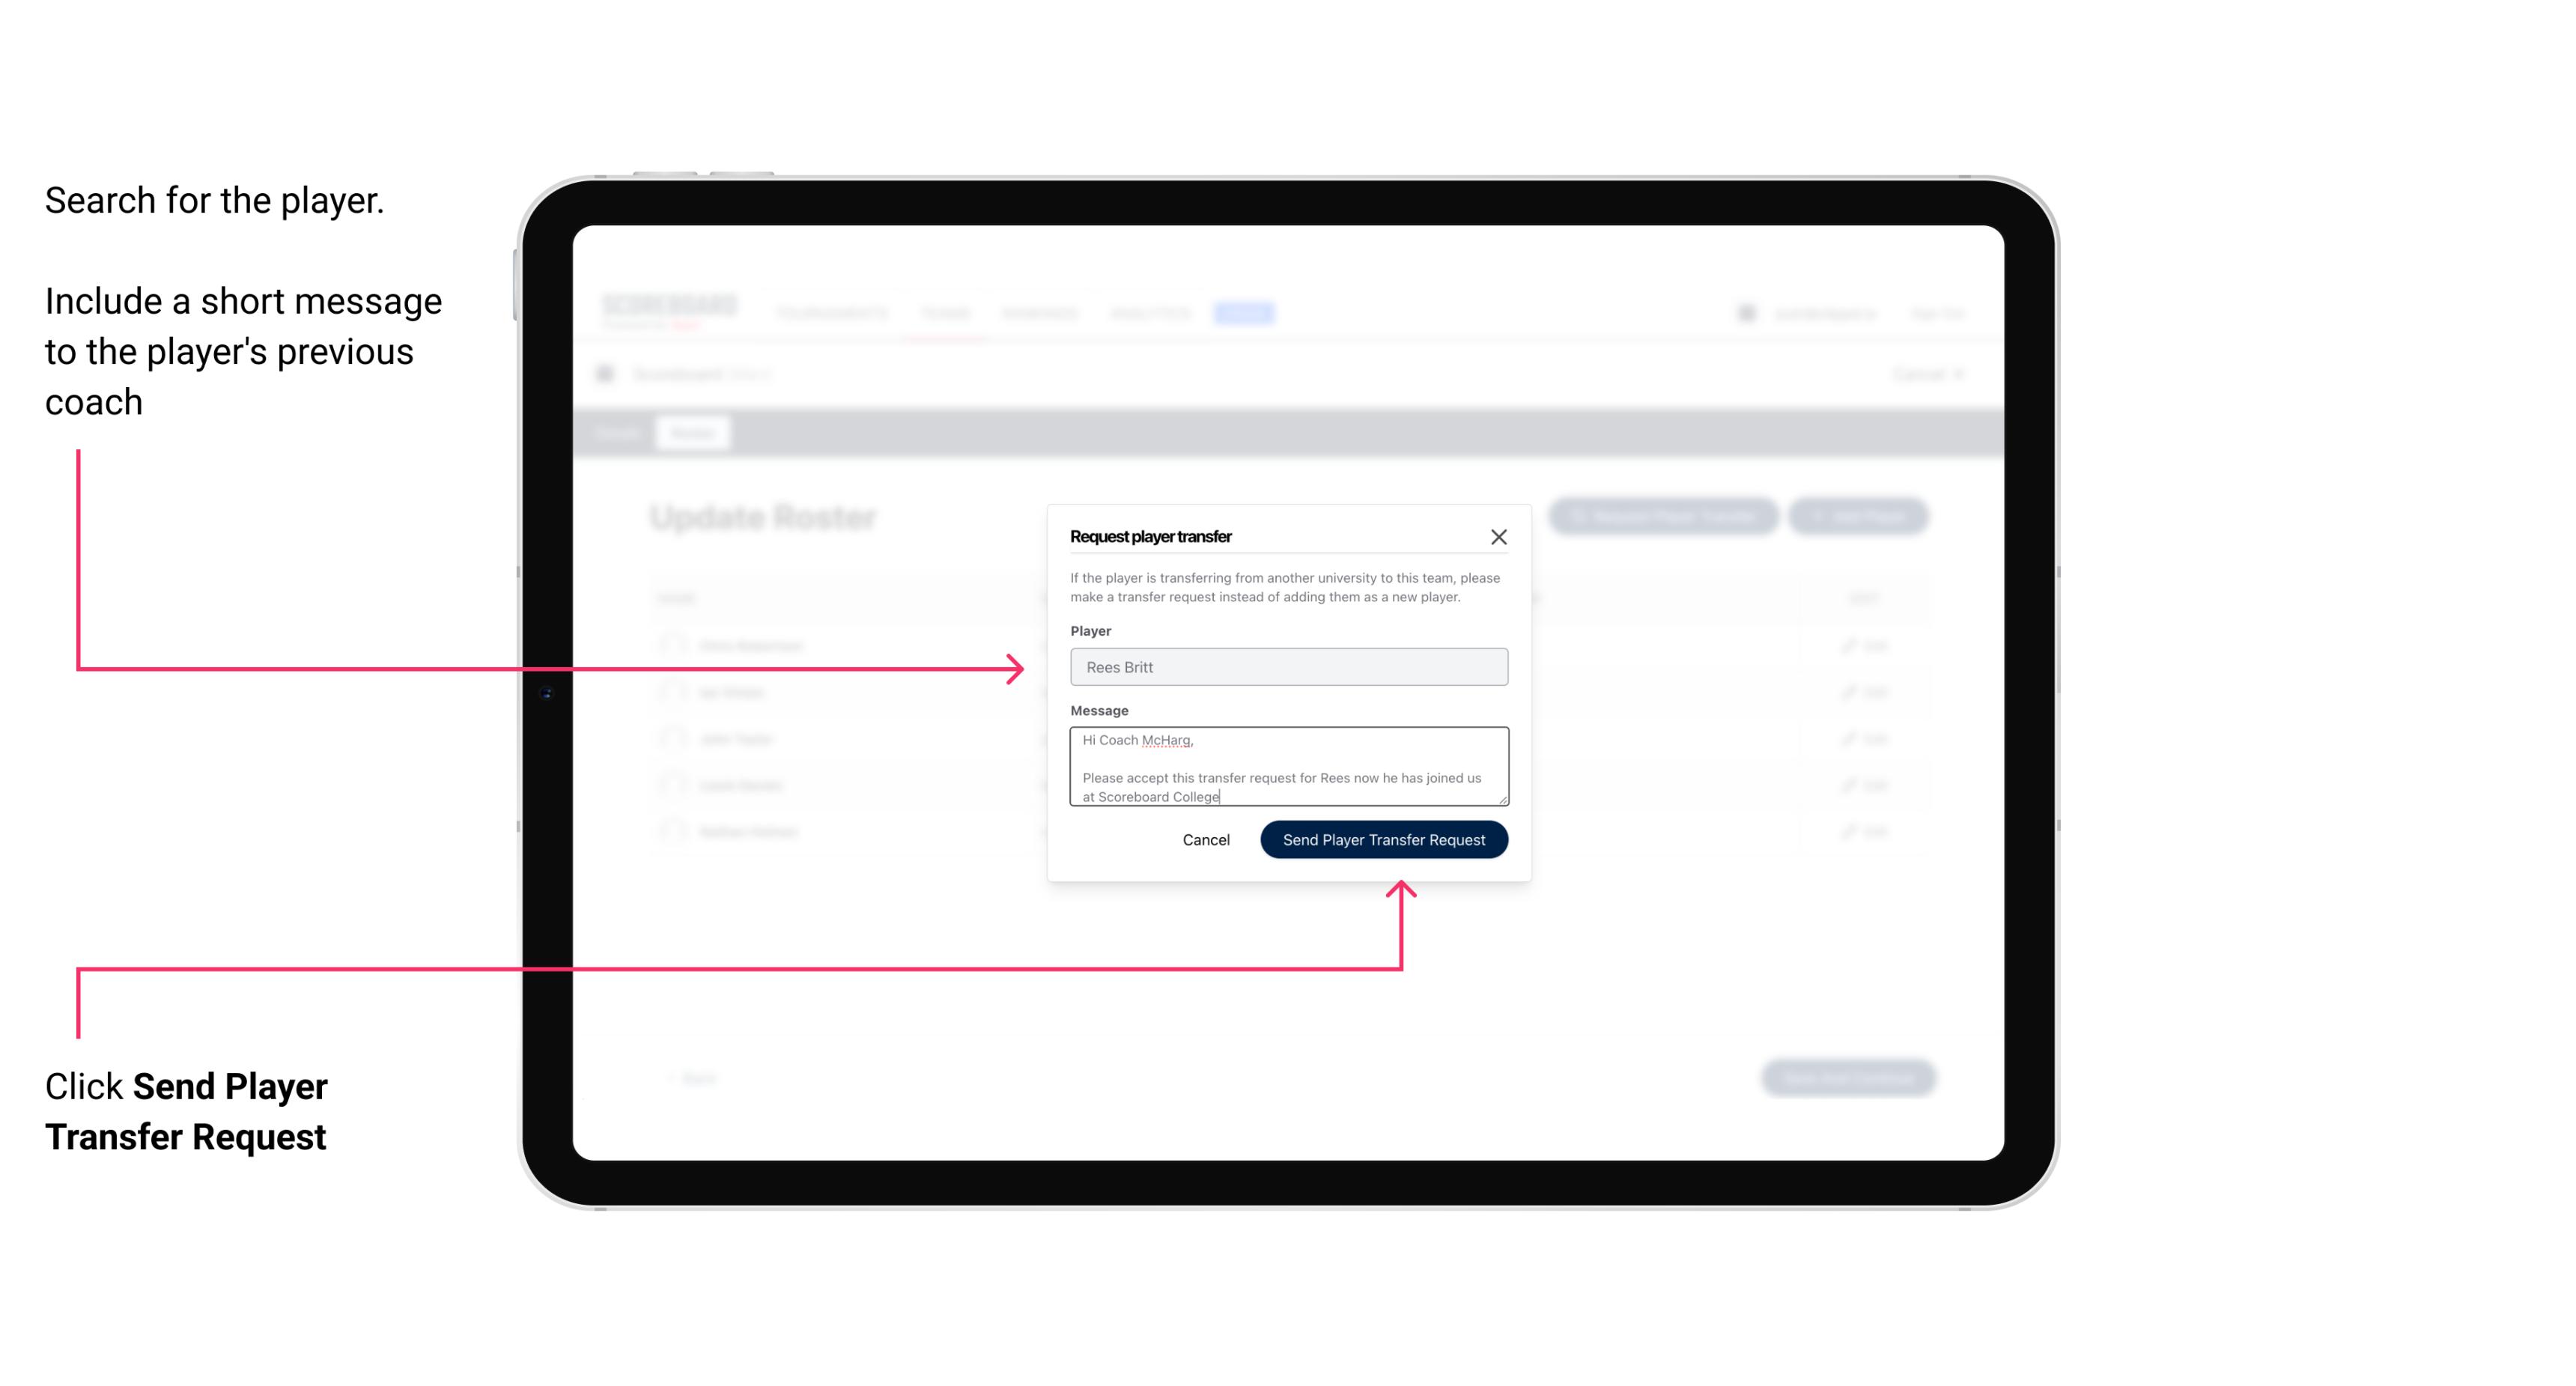2576x1386 pixels.
Task: Click the Player name input field
Action: tap(1289, 667)
